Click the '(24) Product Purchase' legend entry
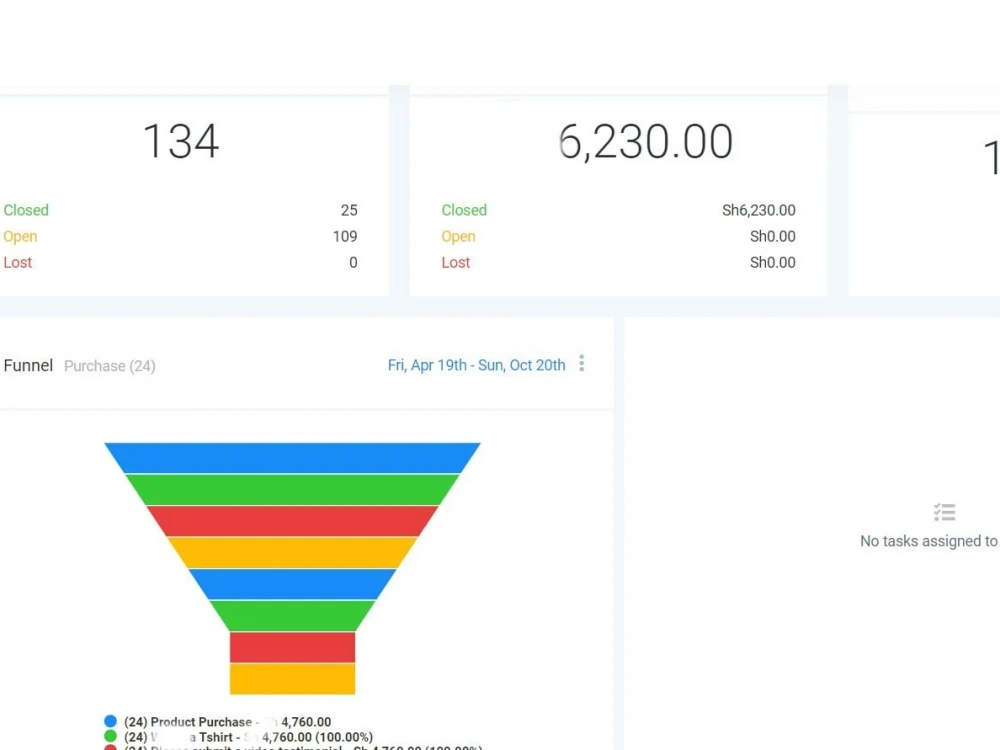The image size is (1000, 750). pos(228,722)
